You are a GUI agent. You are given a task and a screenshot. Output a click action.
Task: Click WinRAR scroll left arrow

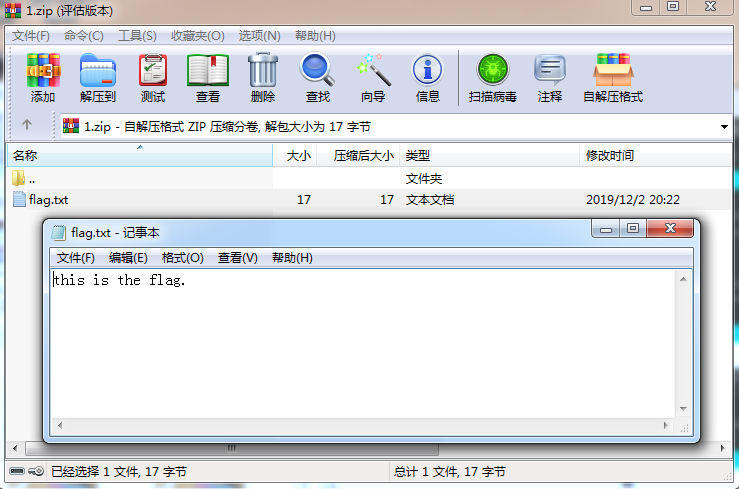point(15,448)
